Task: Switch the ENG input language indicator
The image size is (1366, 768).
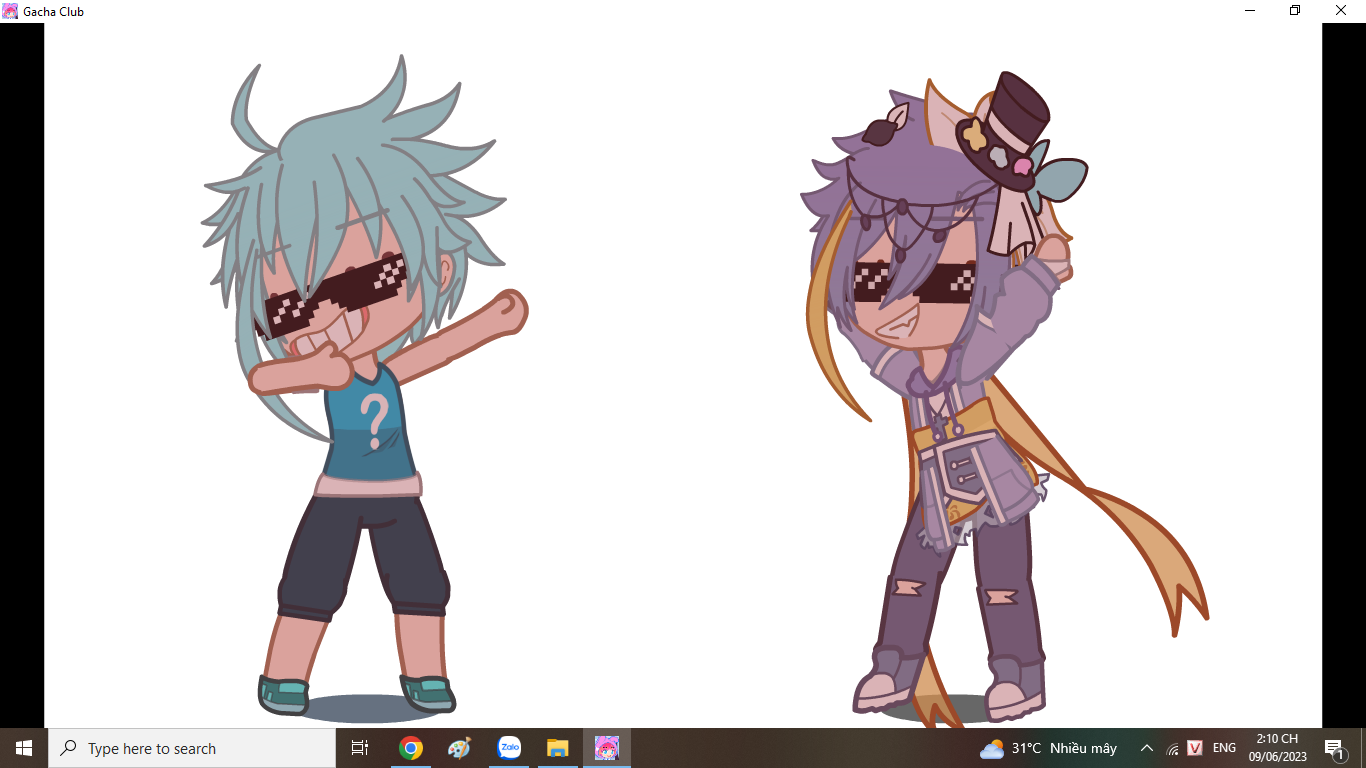Action: 1224,748
